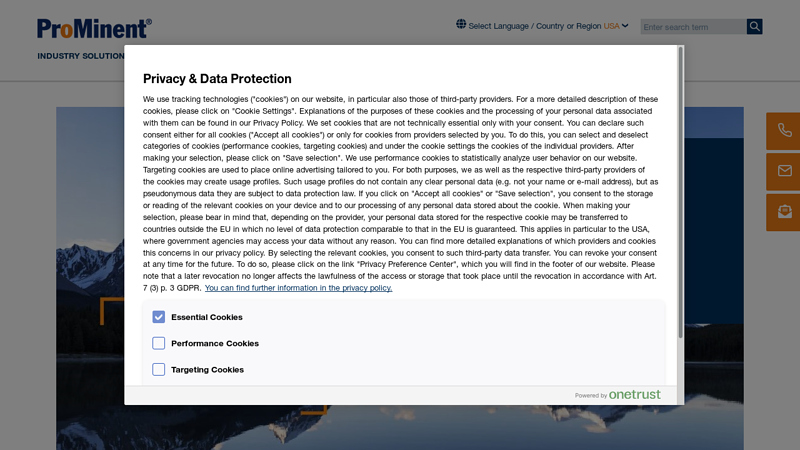Open the newsletter side icon
Image resolution: width=800 pixels, height=450 pixels.
784,212
